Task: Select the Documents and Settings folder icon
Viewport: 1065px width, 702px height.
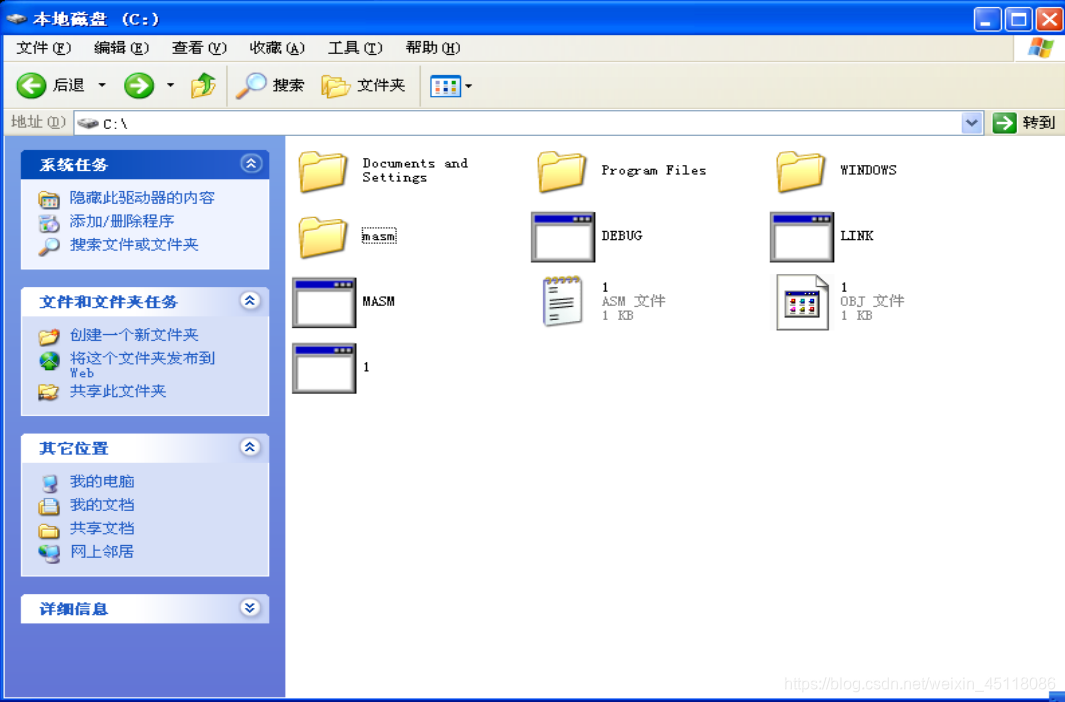Action: pyautogui.click(x=323, y=171)
